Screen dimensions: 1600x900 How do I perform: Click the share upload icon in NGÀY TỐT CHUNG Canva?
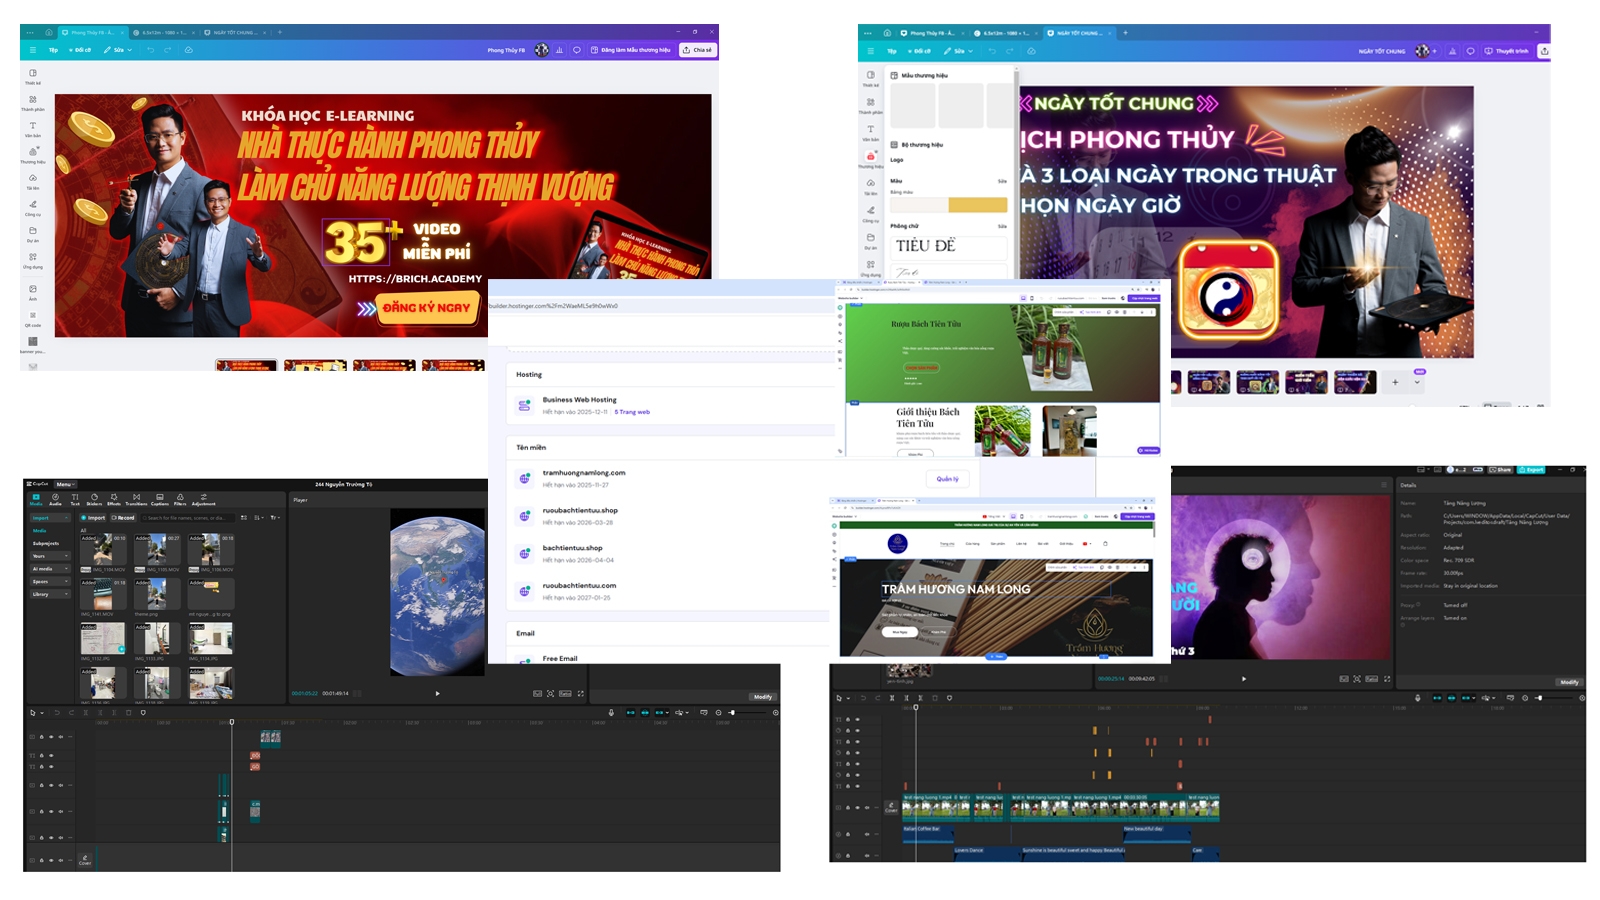pyautogui.click(x=1544, y=51)
